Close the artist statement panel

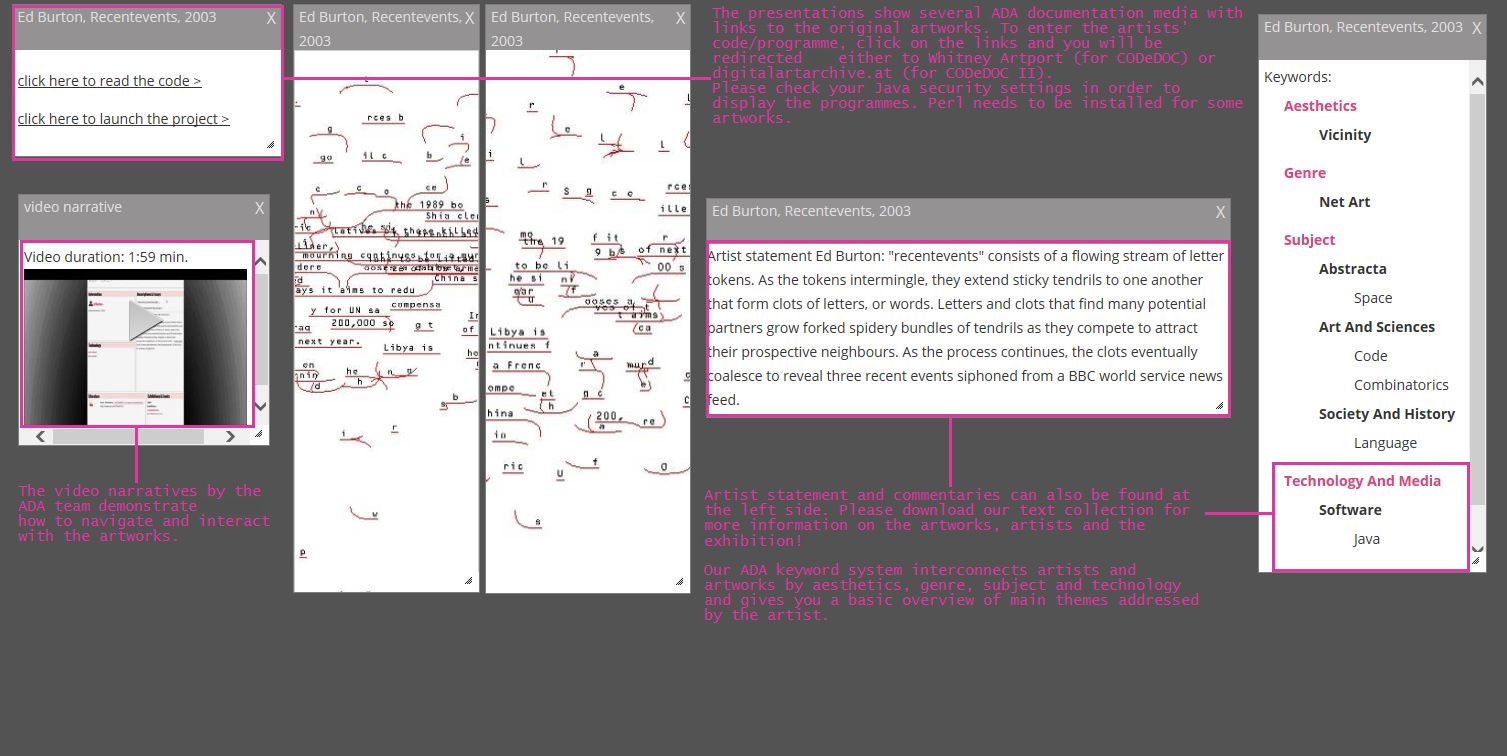(1220, 212)
